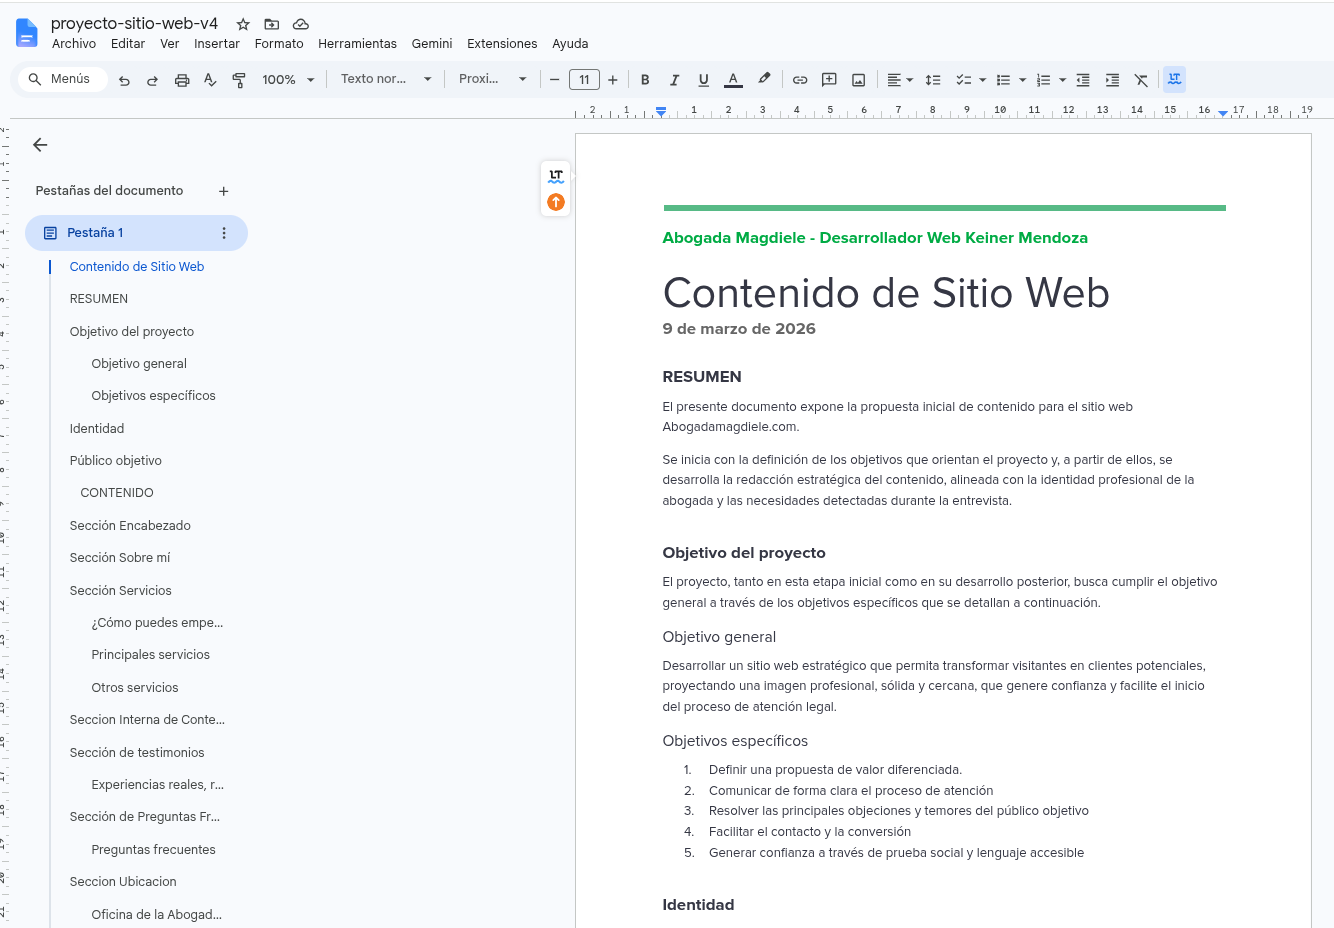Open the font Proxima dropdown
Screen dimensions: 1334x928
492,79
